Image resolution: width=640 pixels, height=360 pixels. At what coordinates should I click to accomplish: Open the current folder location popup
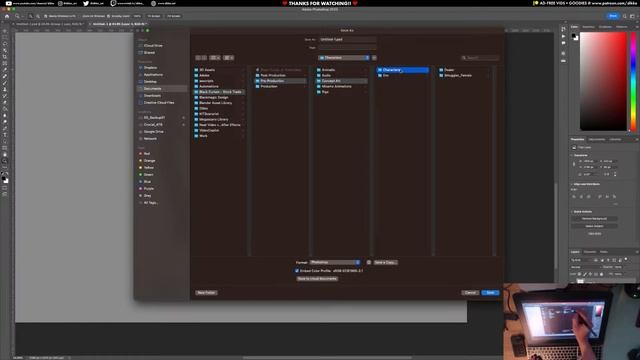click(344, 58)
